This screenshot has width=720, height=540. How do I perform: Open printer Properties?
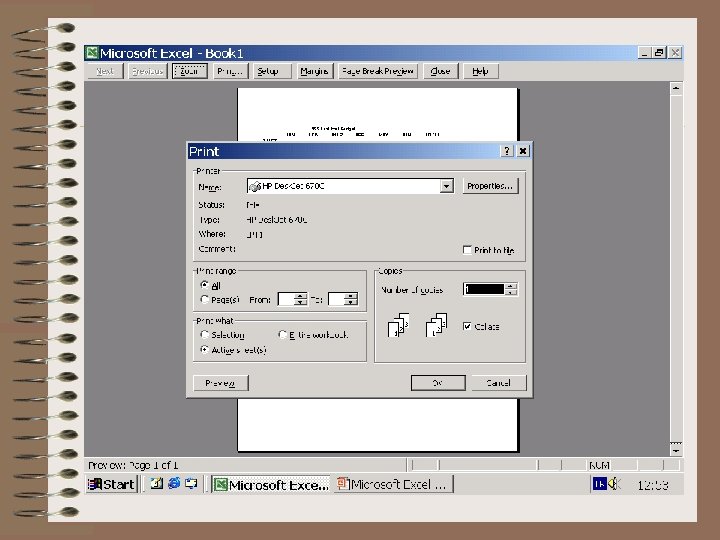(x=490, y=186)
